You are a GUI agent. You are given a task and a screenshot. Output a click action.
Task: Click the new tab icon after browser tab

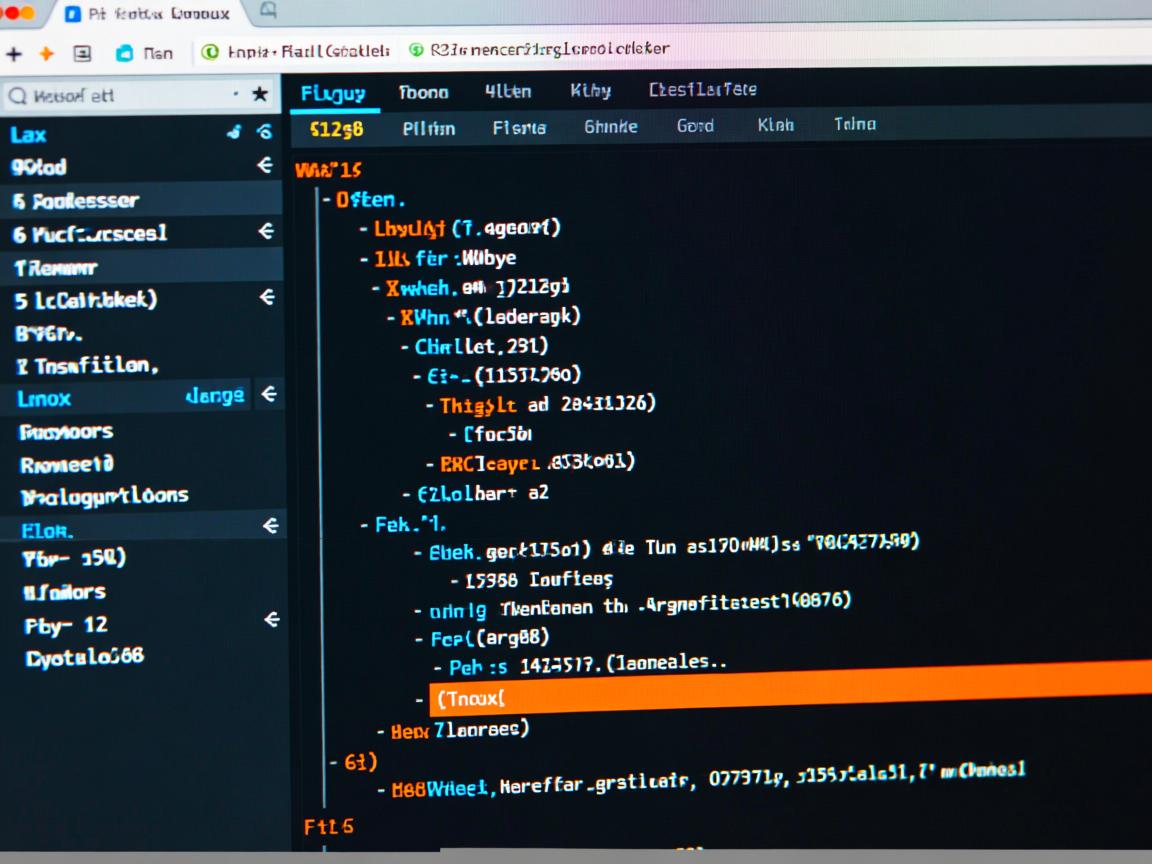[x=267, y=12]
